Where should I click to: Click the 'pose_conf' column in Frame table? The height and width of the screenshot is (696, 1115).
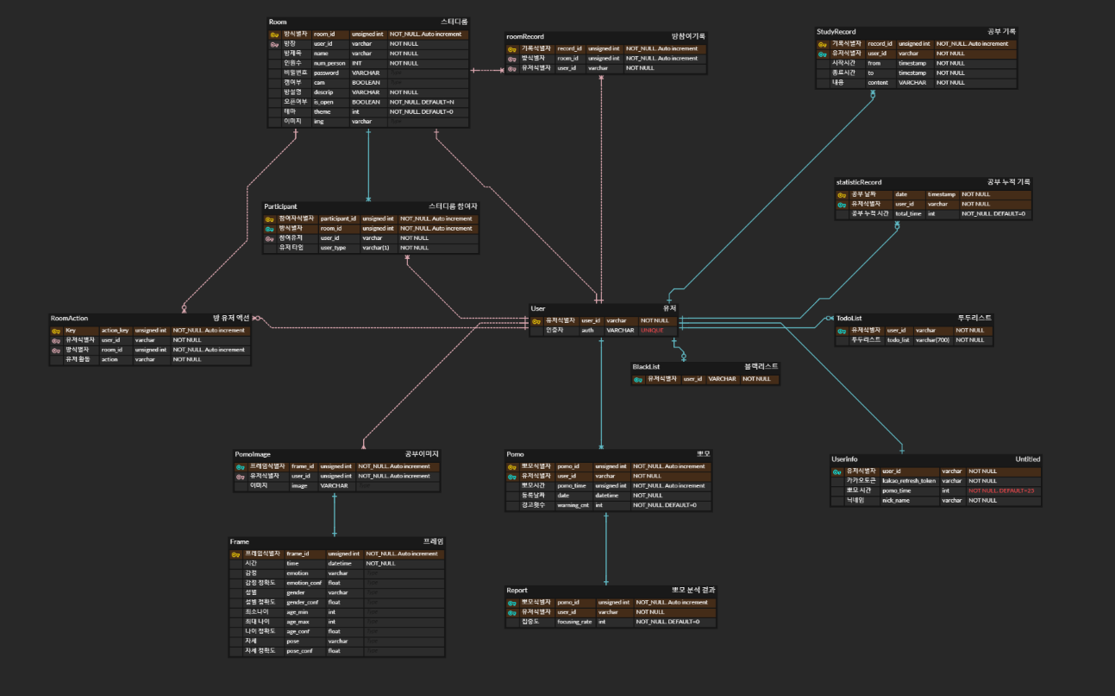299,651
